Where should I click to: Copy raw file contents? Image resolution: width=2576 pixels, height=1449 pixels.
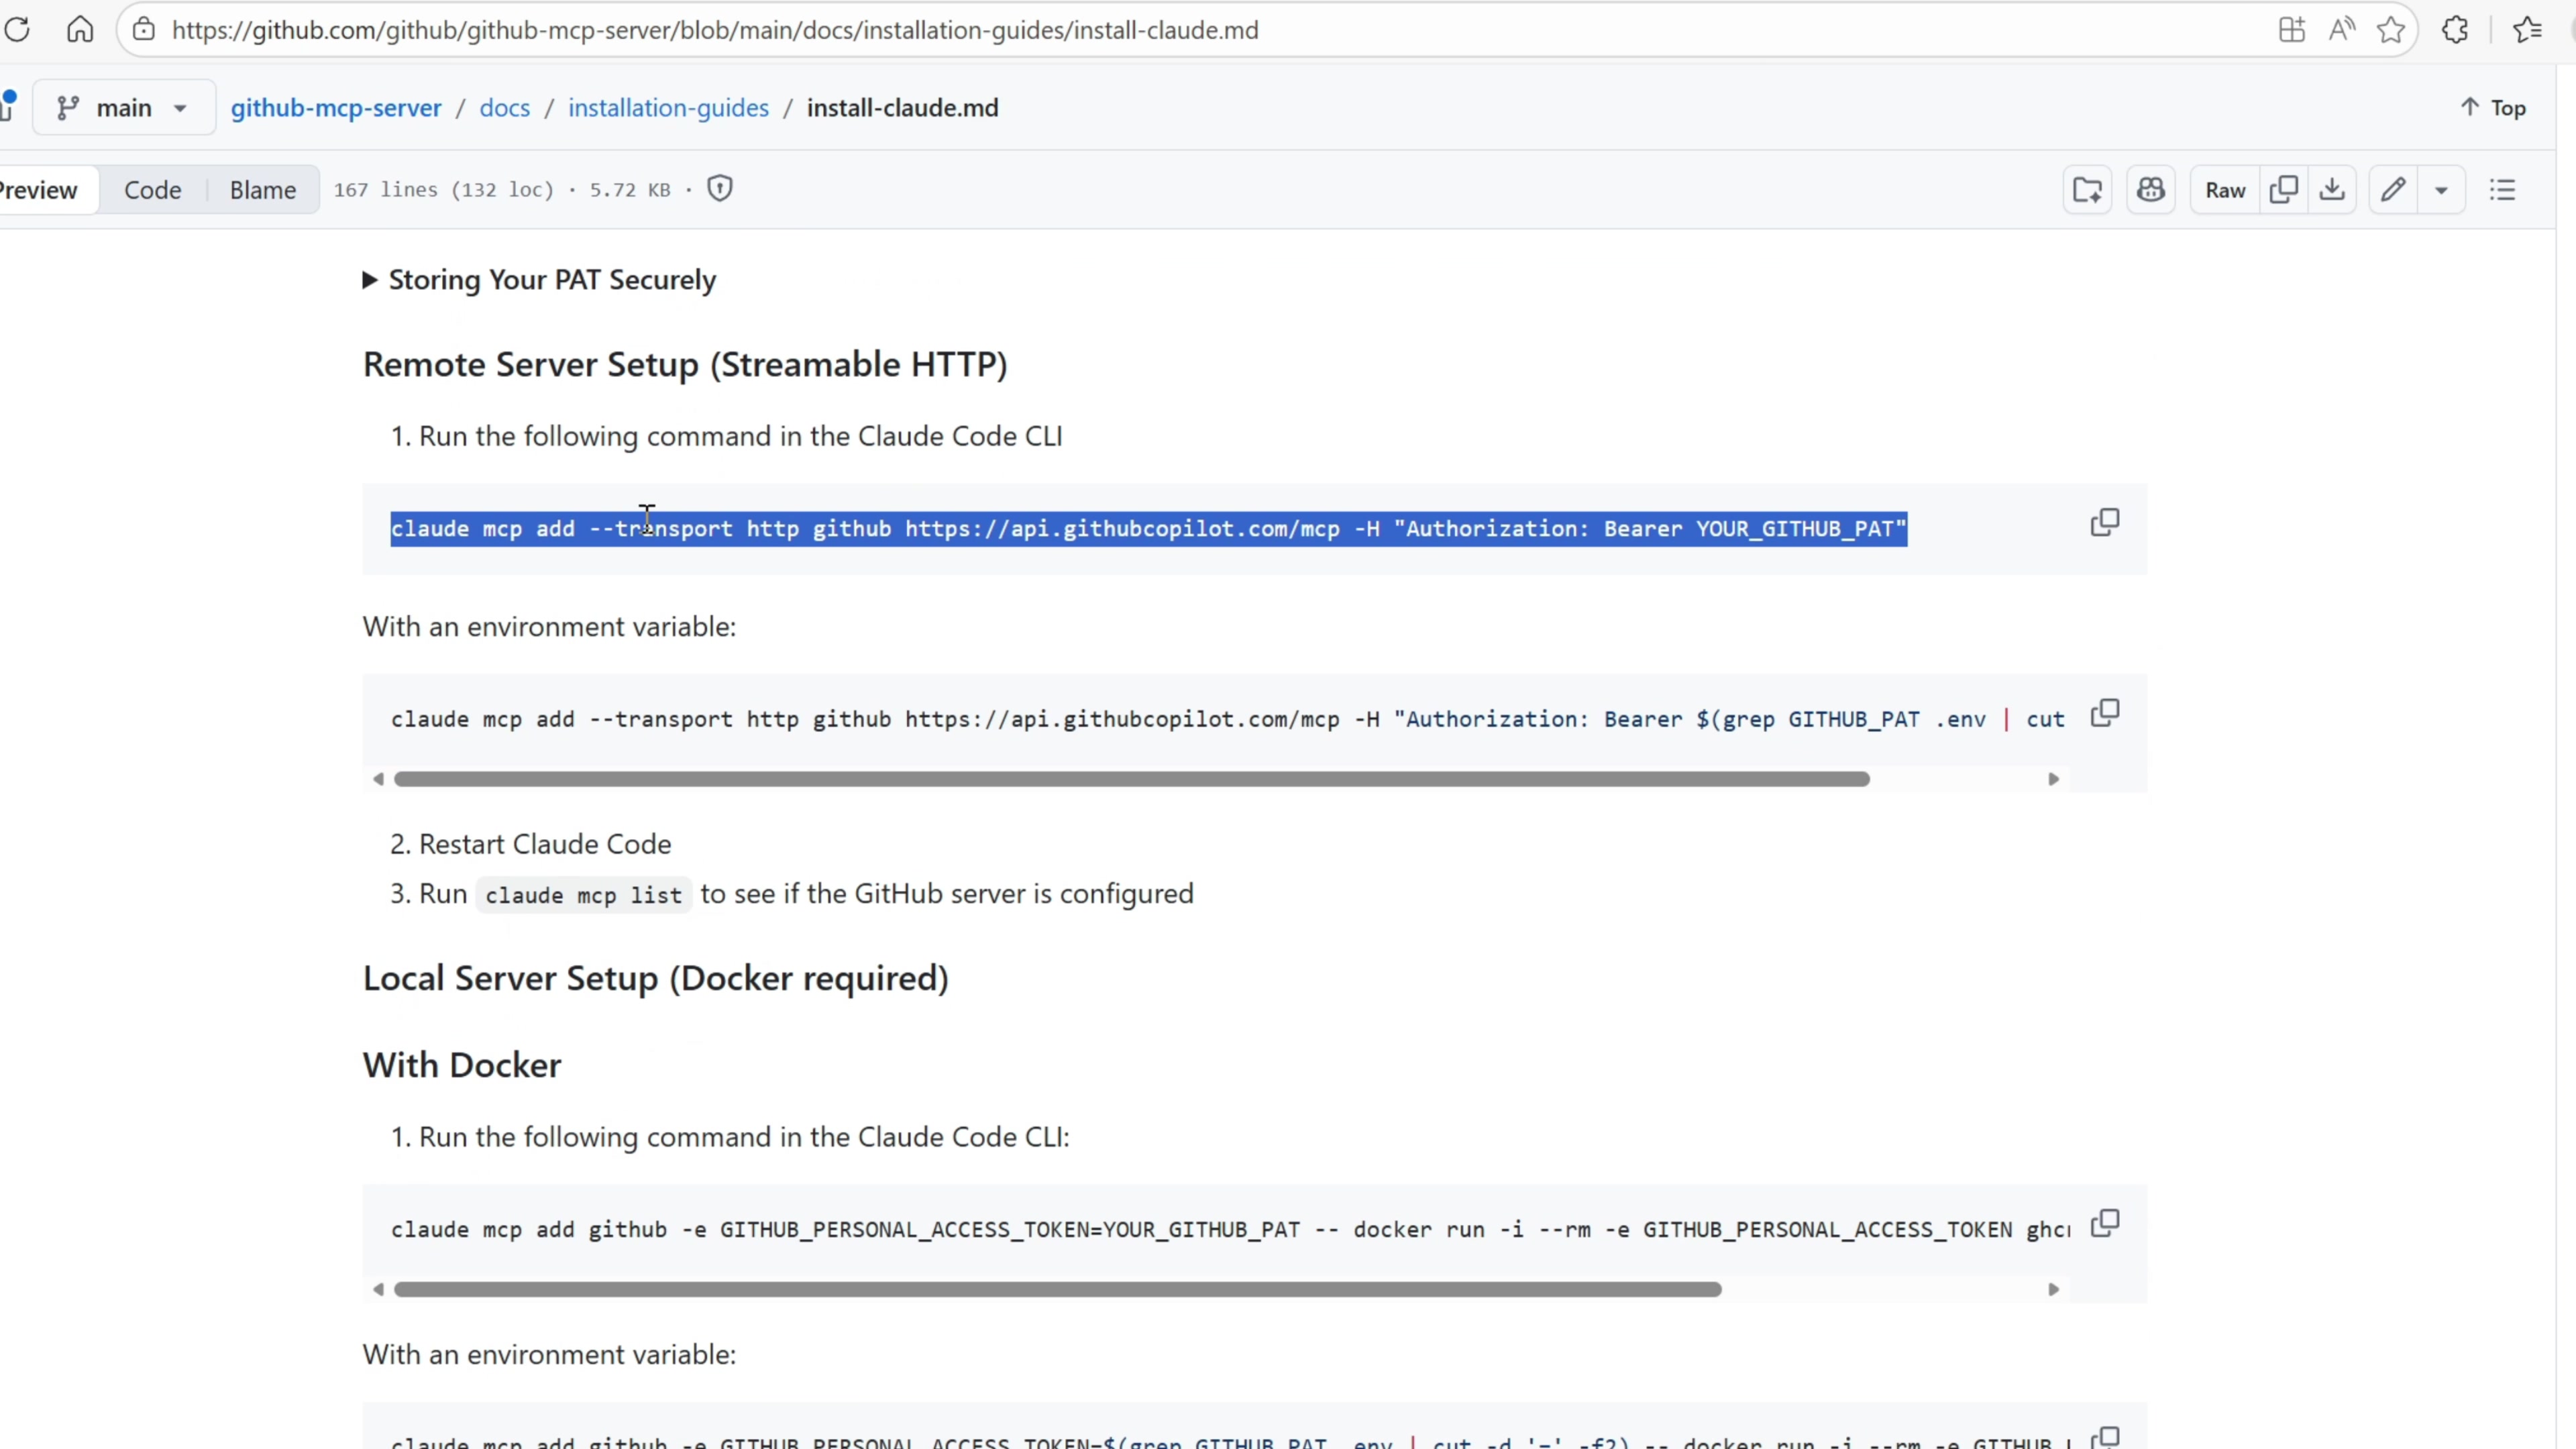pyautogui.click(x=2284, y=190)
